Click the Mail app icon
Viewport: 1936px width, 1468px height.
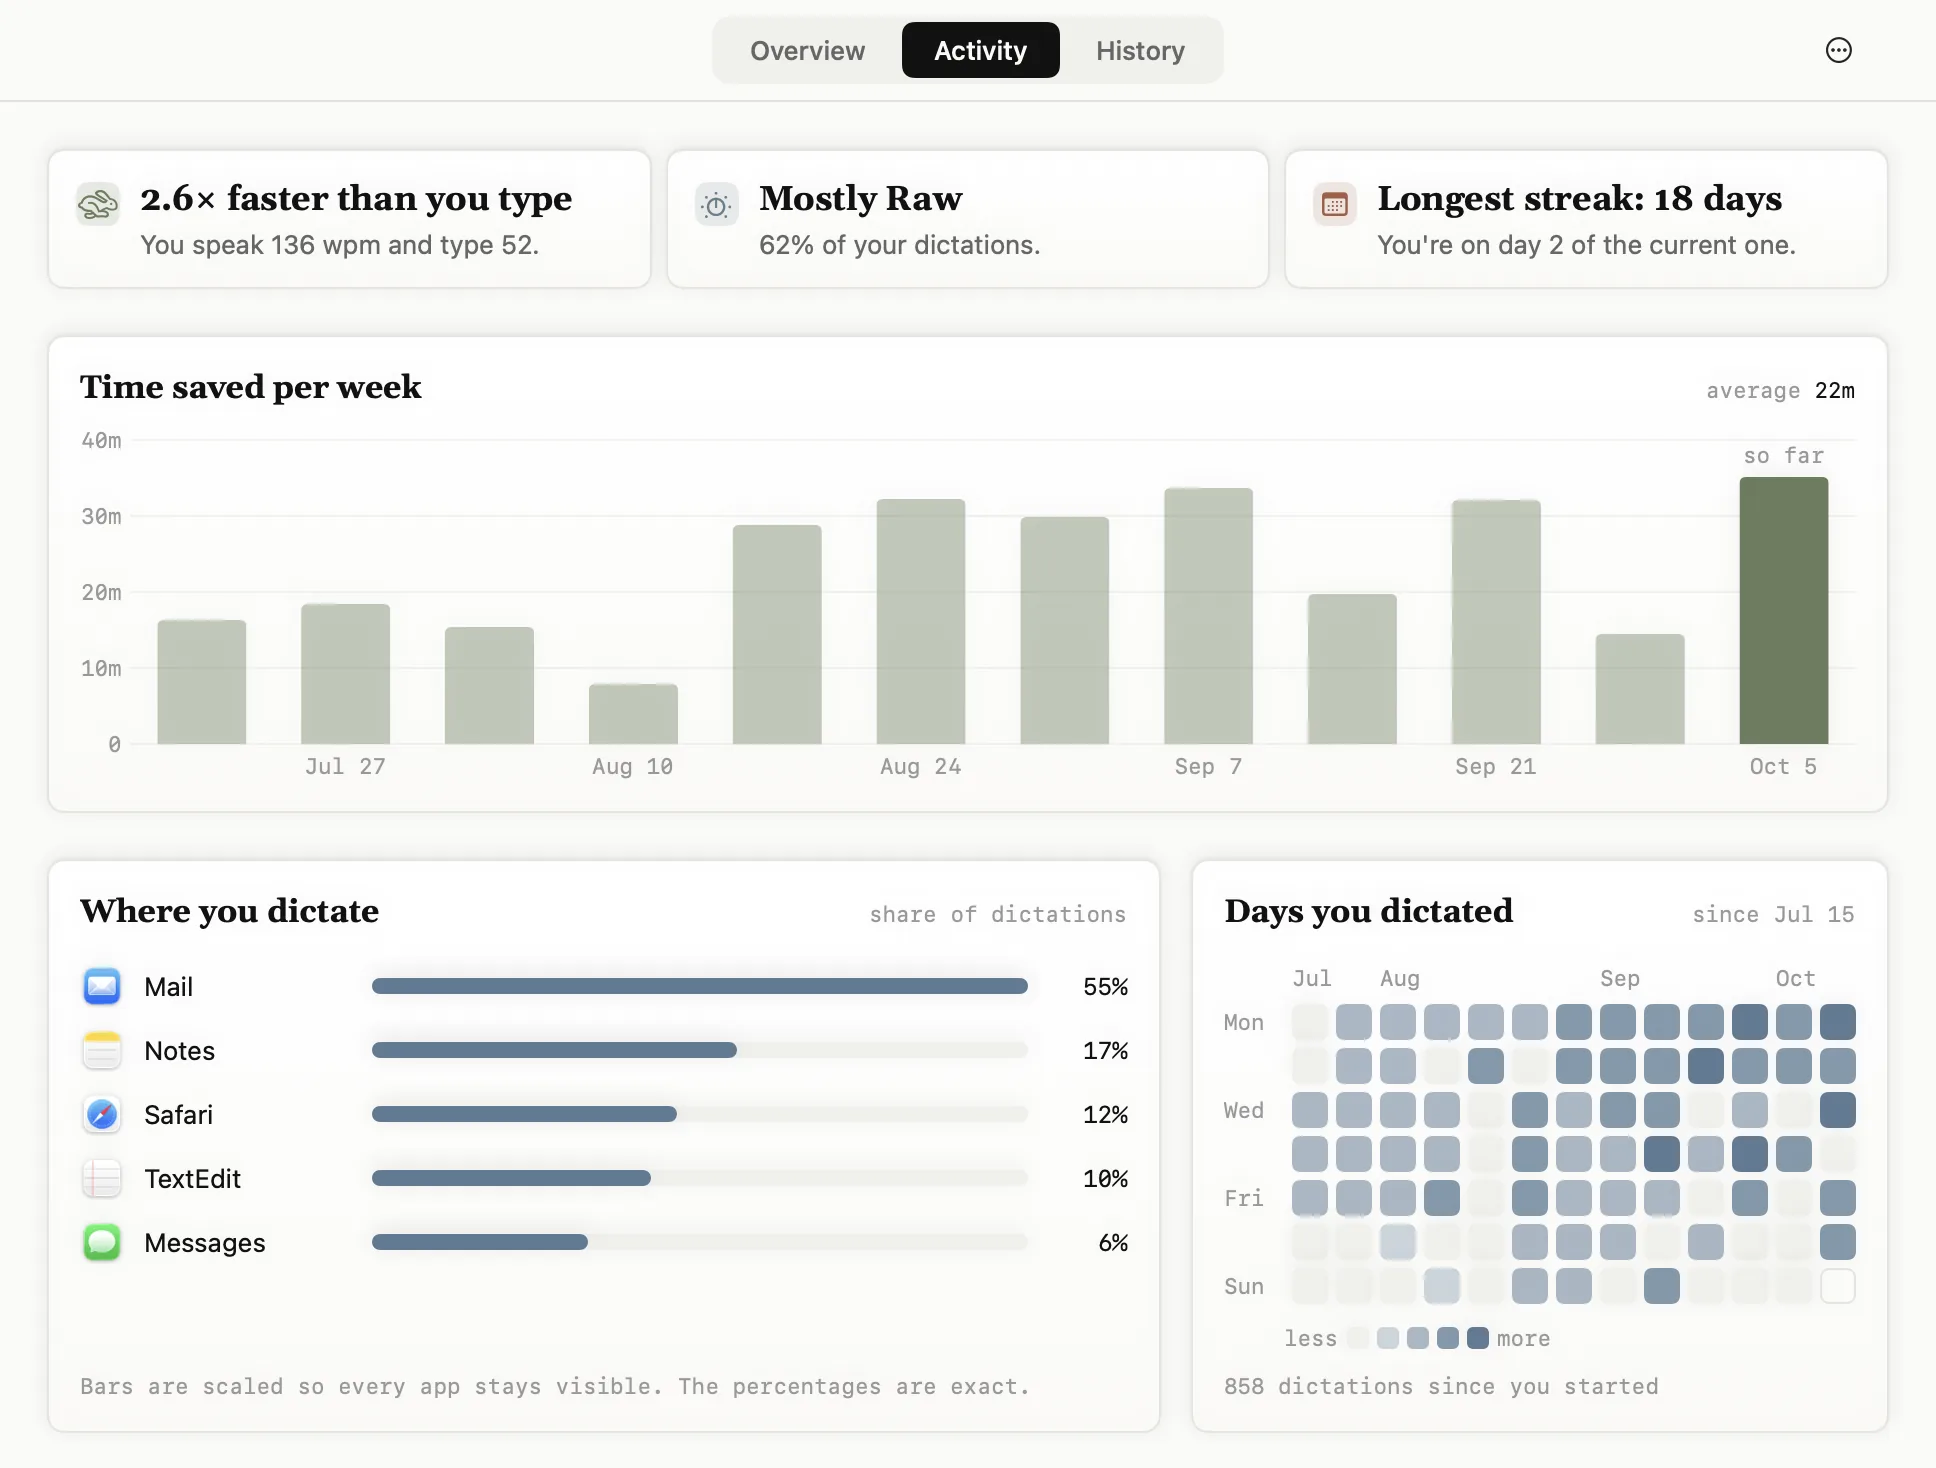pos(102,986)
